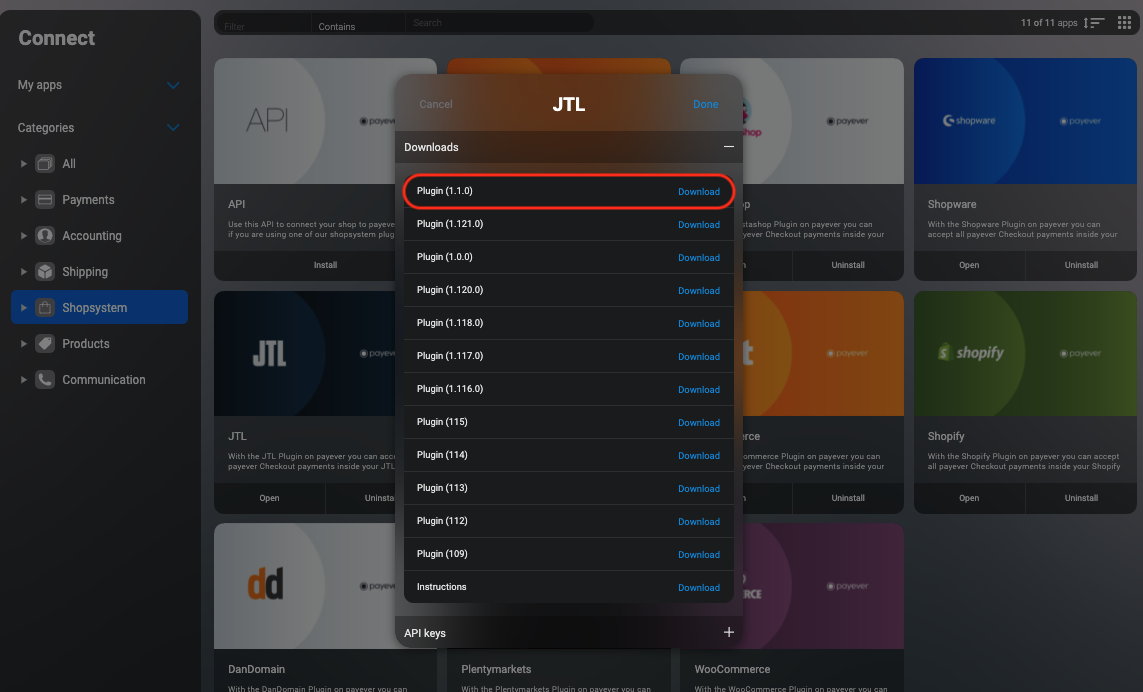Download Plugin (1.1.0)
Viewport: 1143px width, 692px height.
click(x=698, y=192)
